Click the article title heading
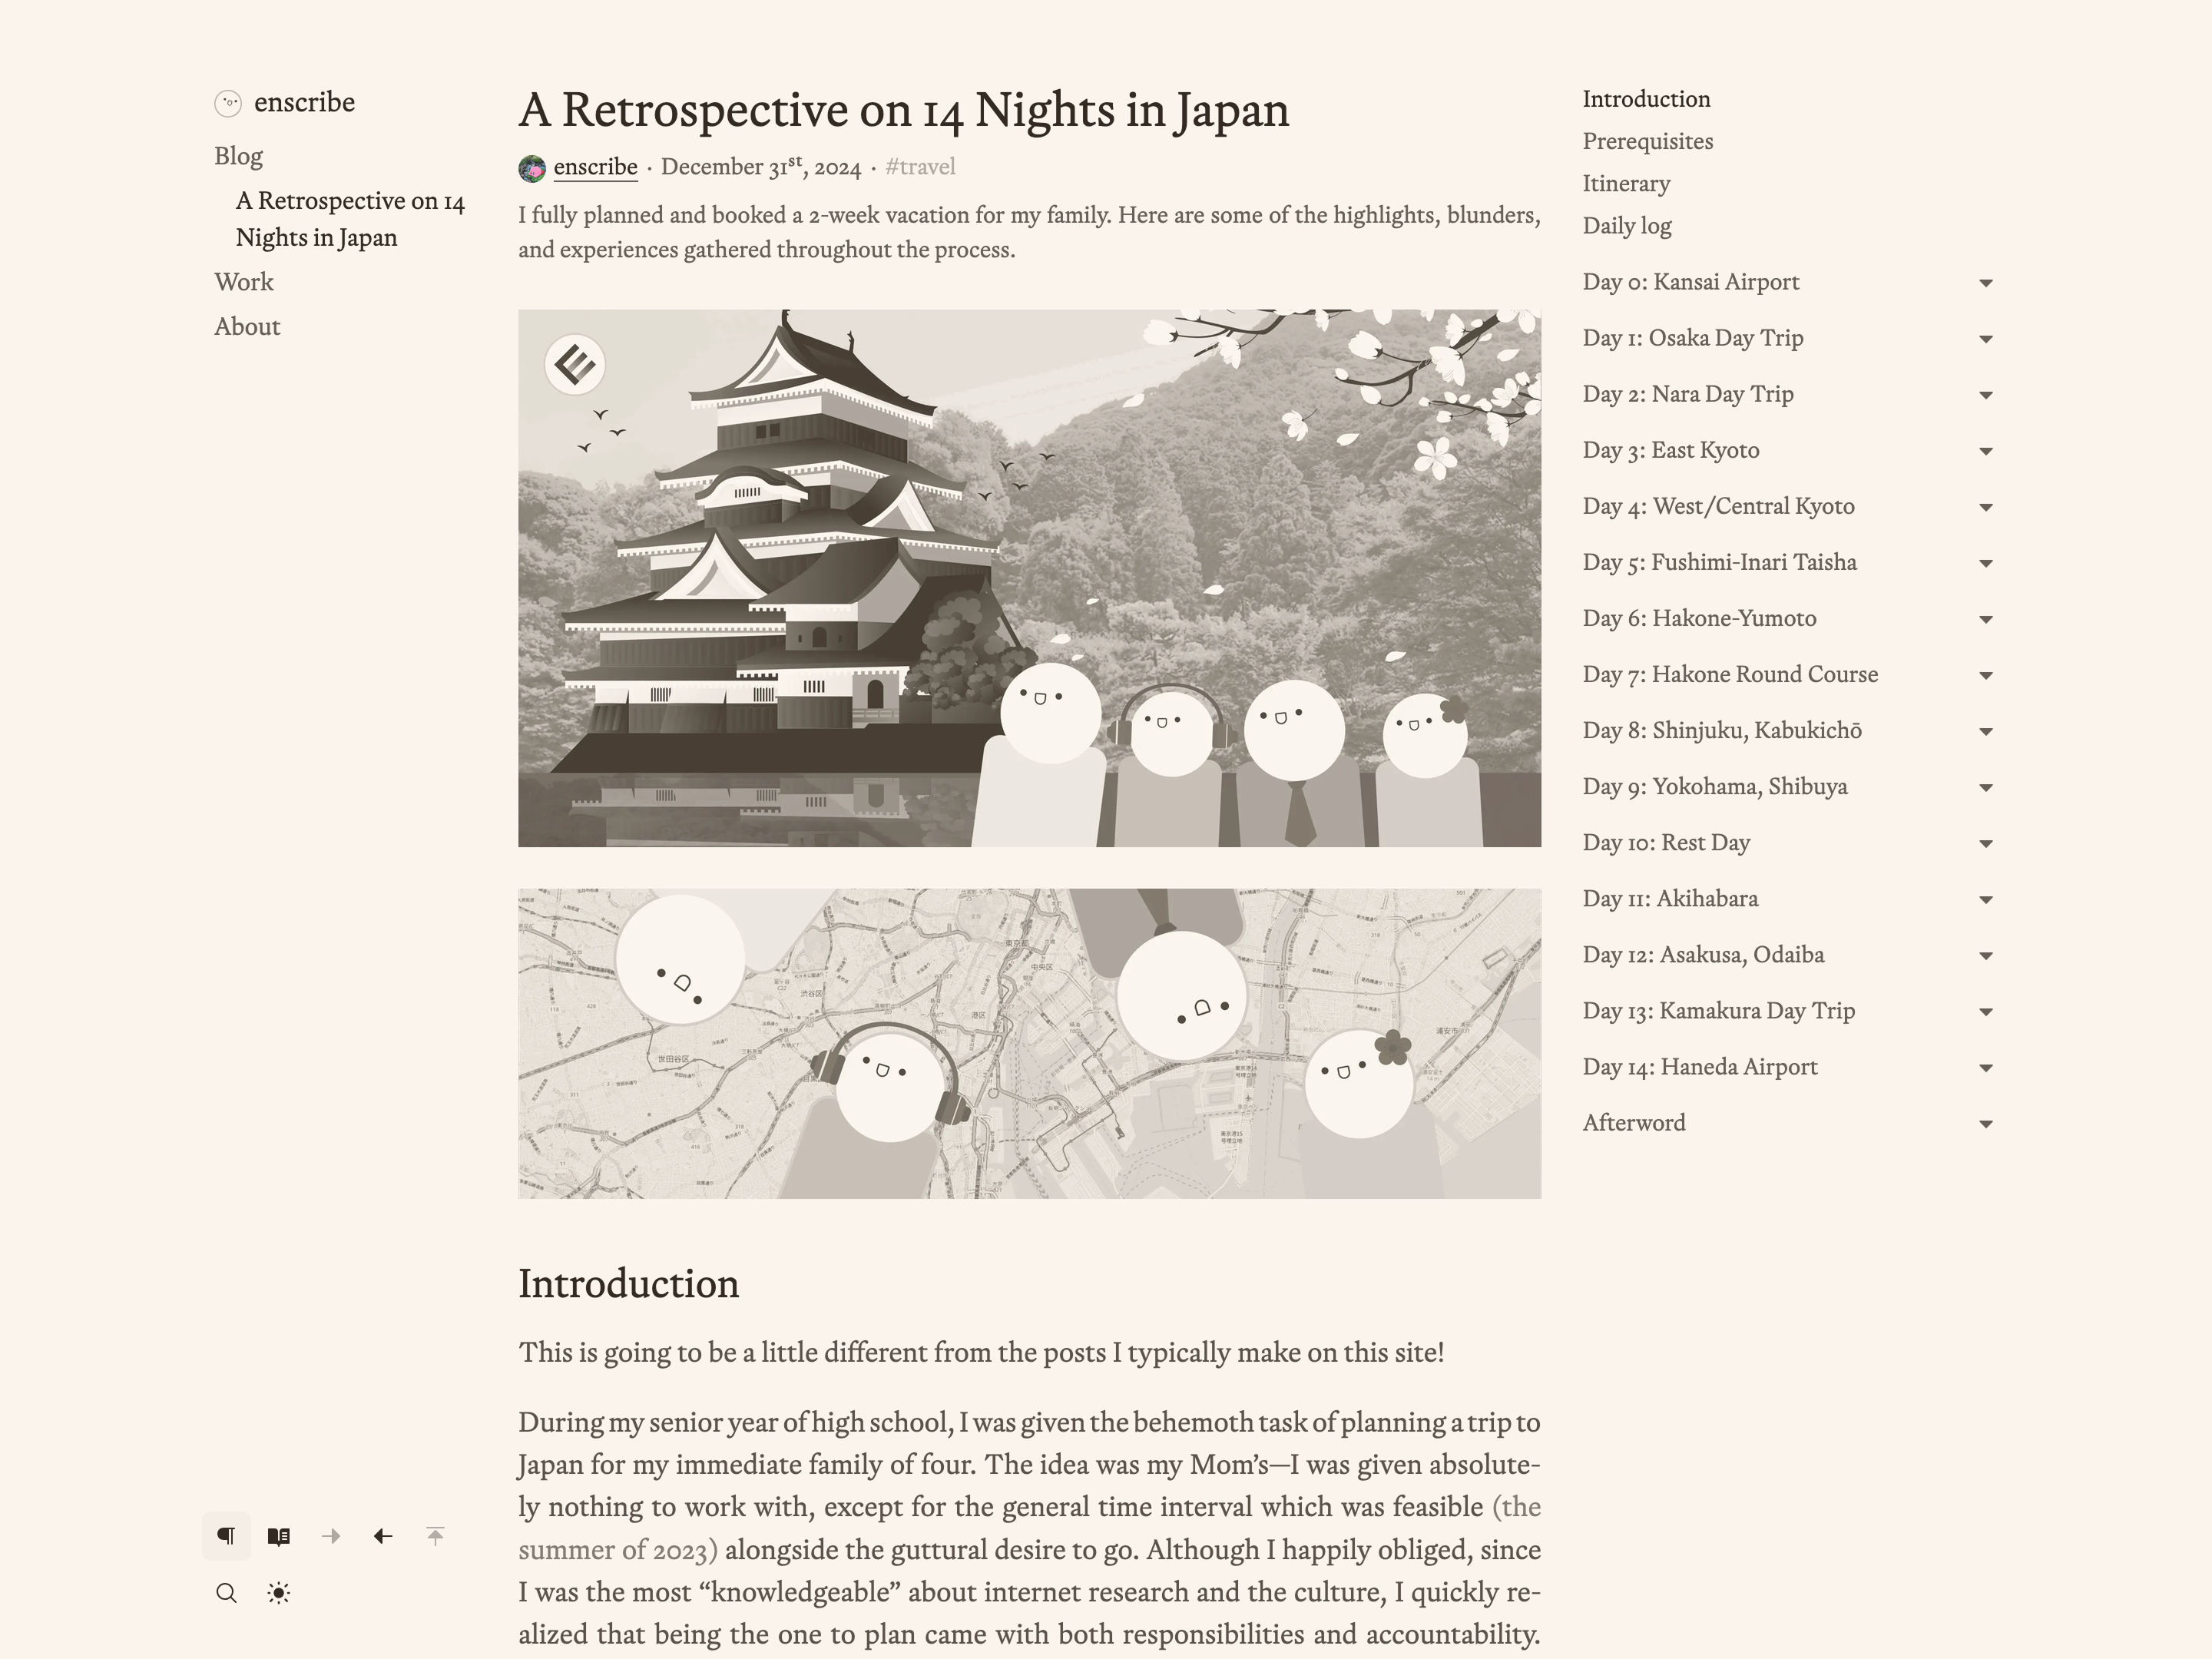This screenshot has width=2212, height=1659. click(x=904, y=110)
